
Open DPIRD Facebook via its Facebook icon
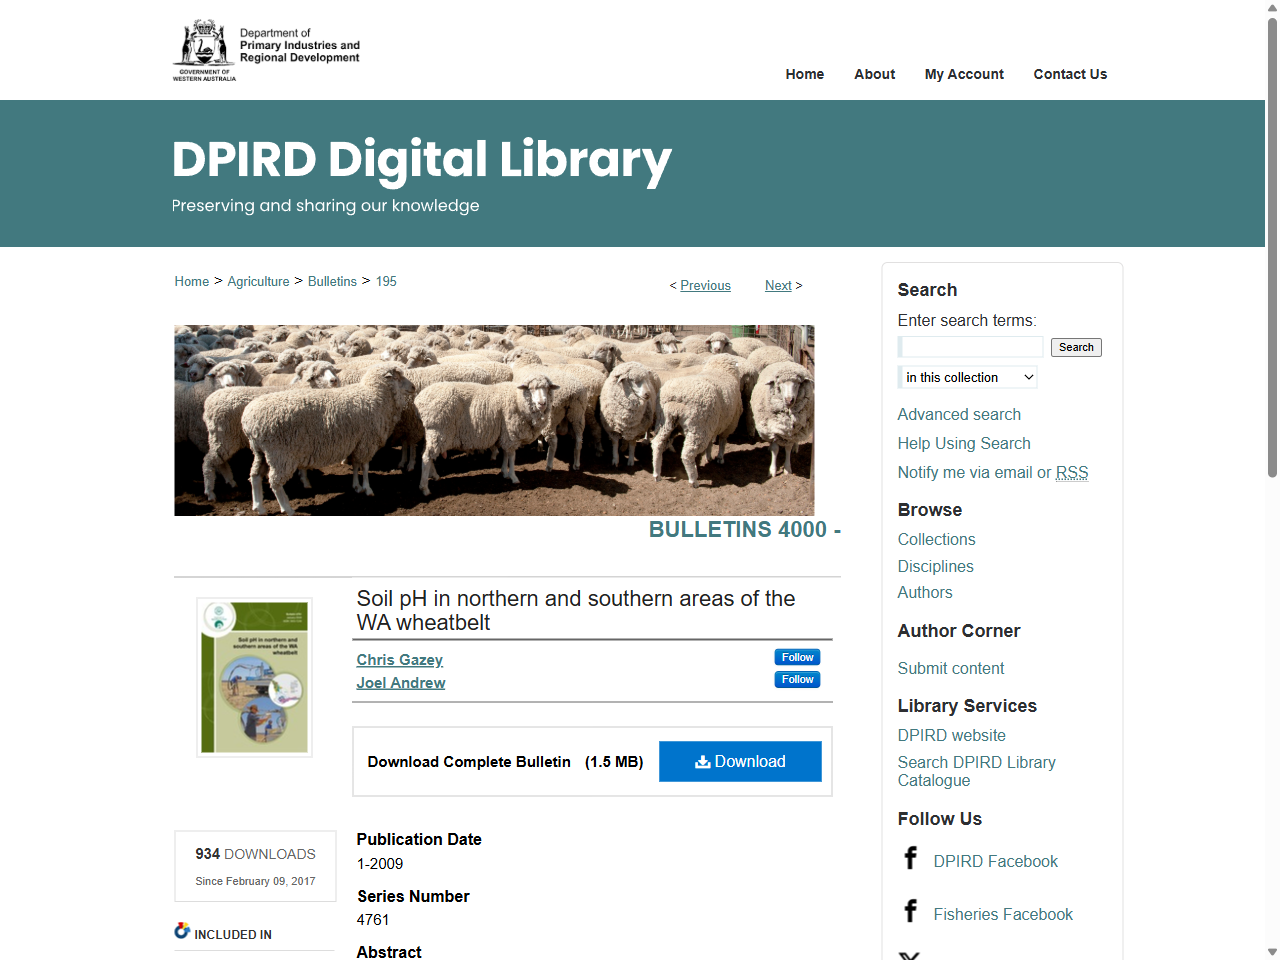click(x=911, y=858)
